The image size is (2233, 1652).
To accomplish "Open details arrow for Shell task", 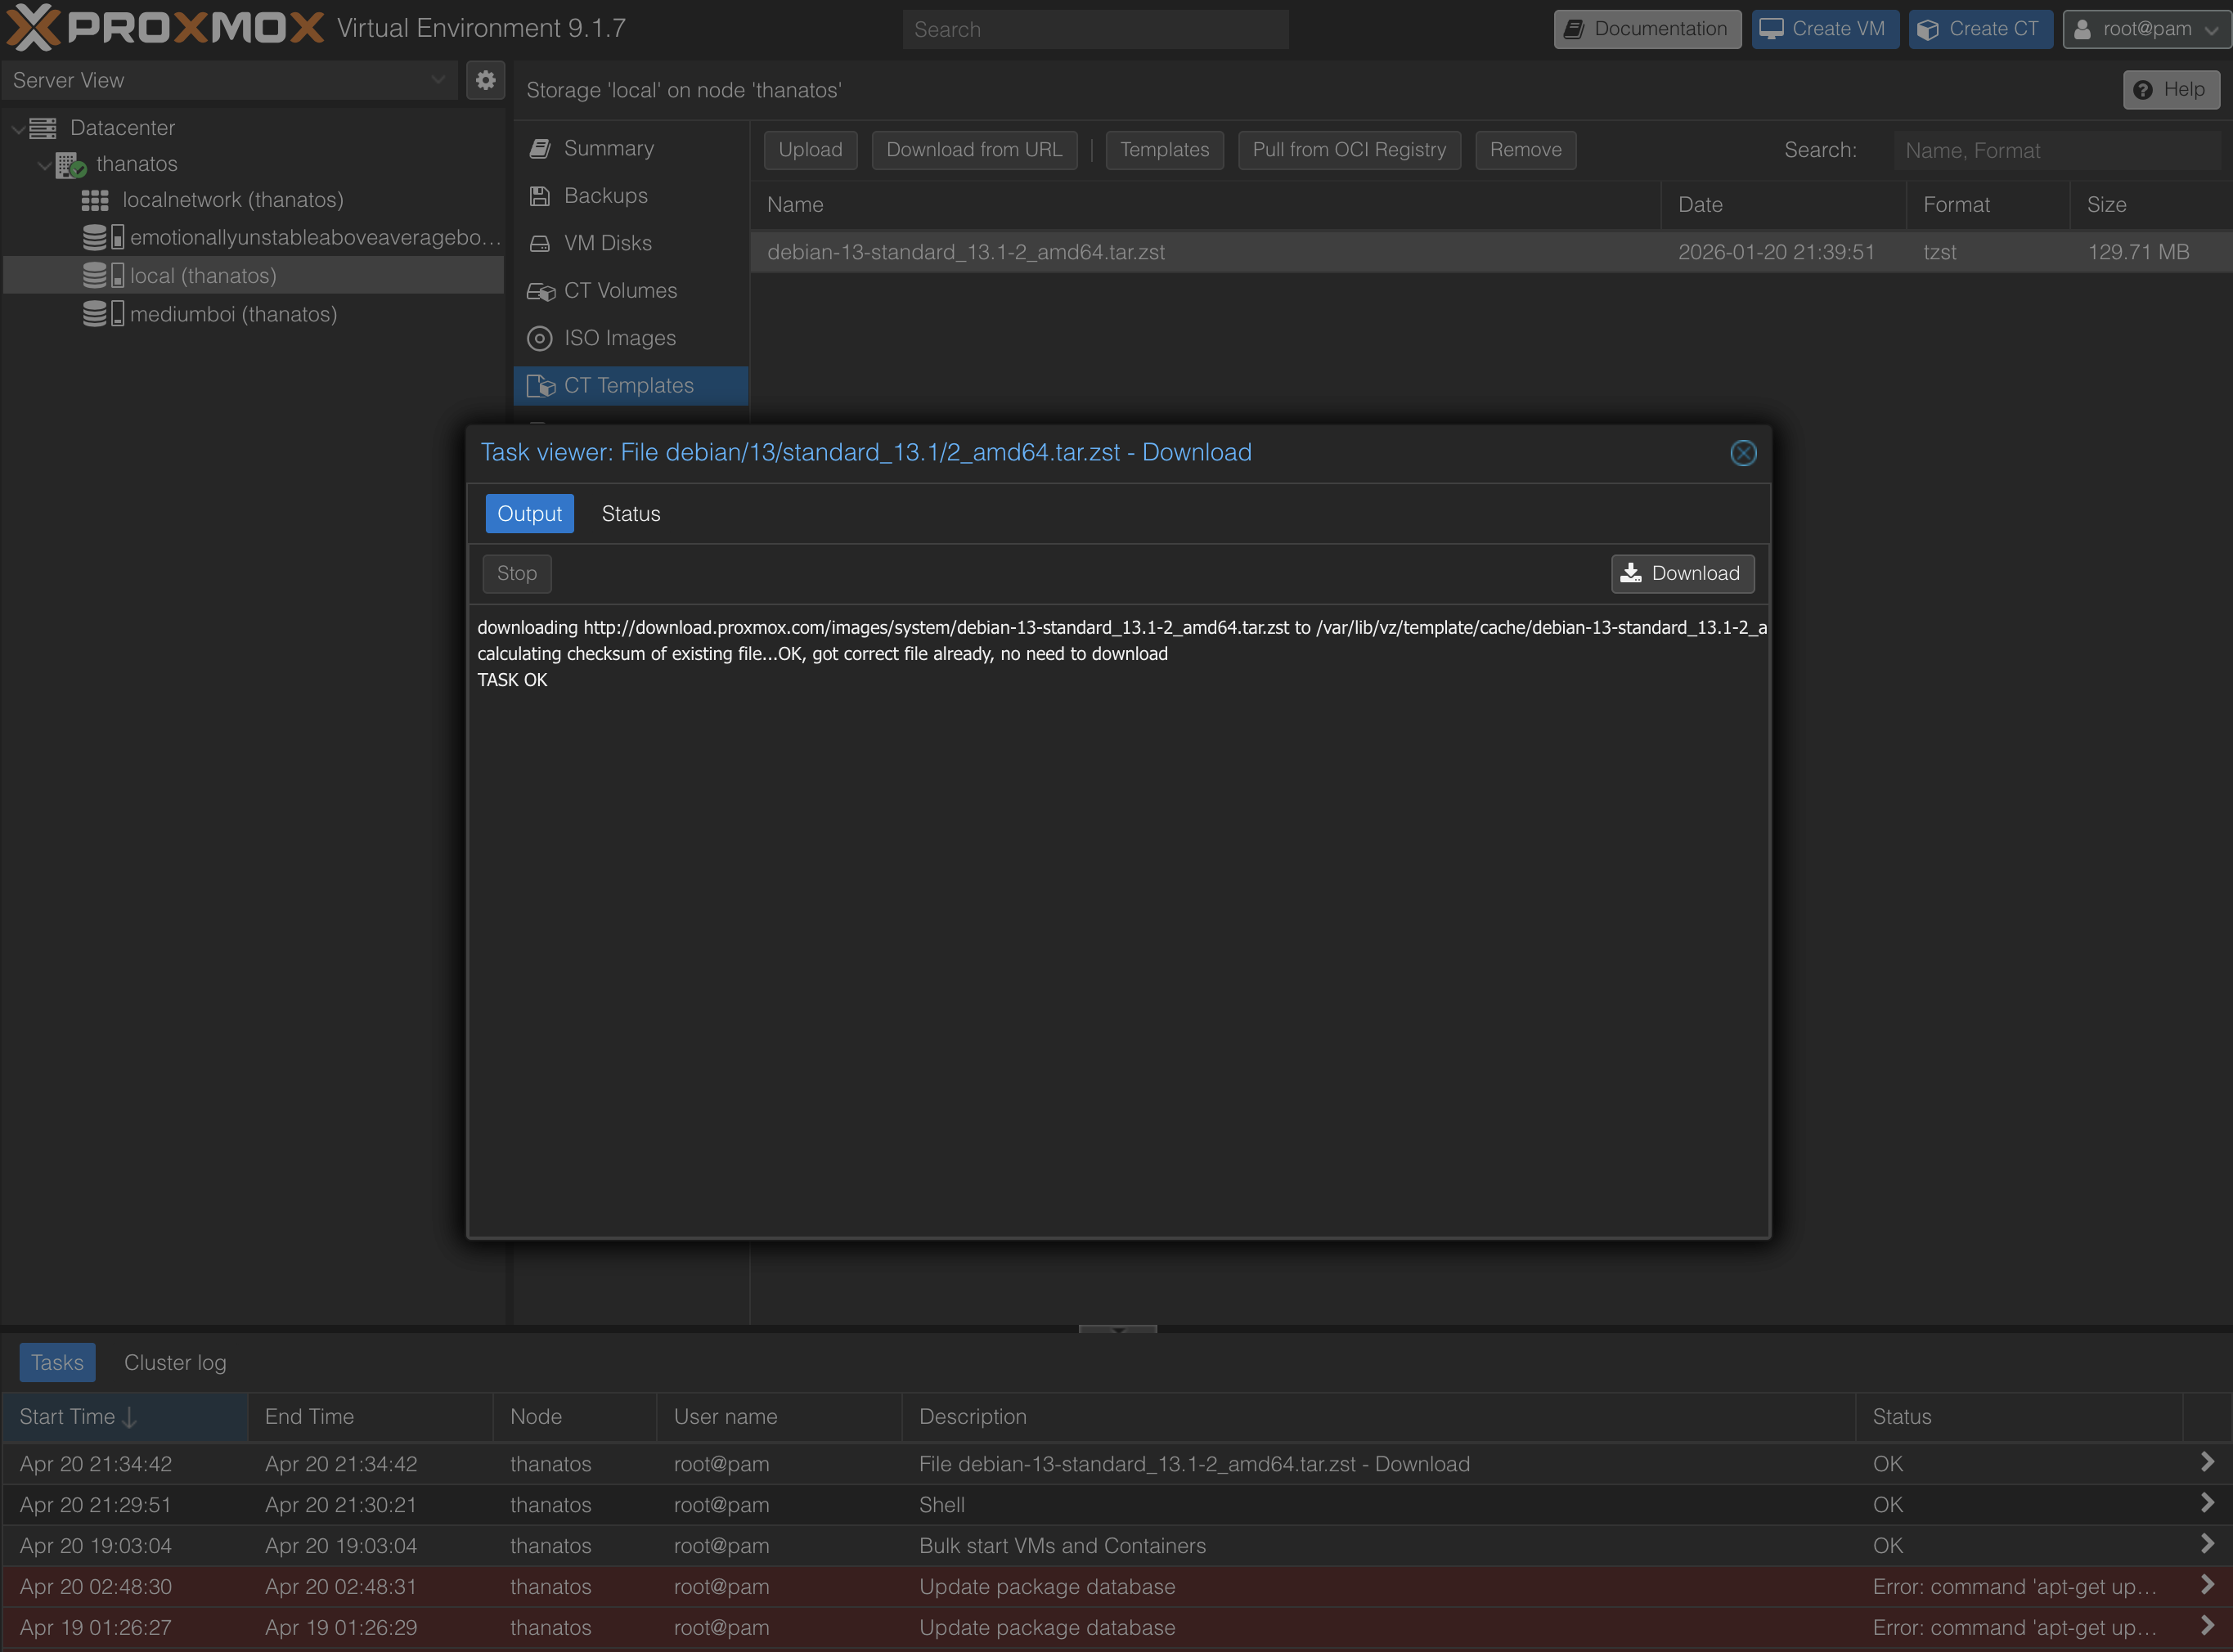I will pos(2207,1503).
